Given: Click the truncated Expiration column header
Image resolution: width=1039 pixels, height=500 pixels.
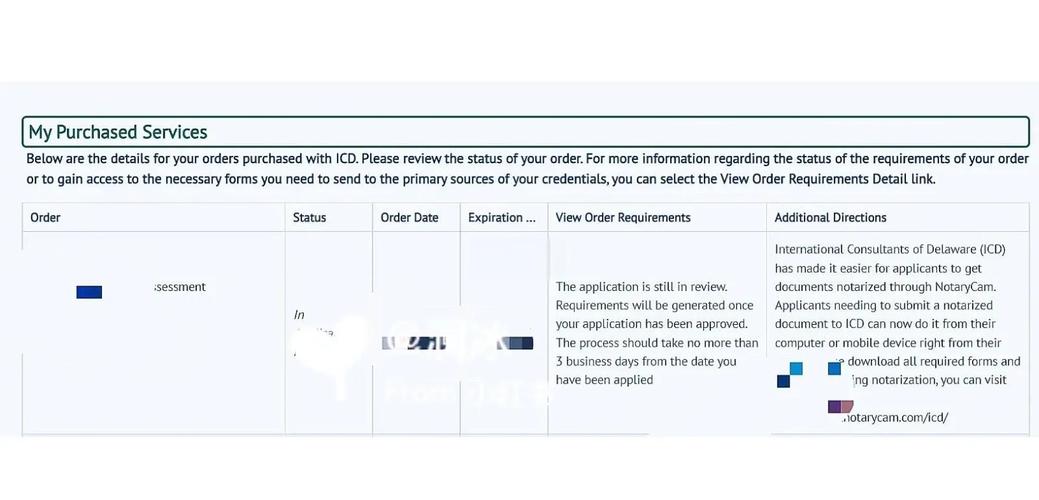Looking at the screenshot, I should (501, 217).
